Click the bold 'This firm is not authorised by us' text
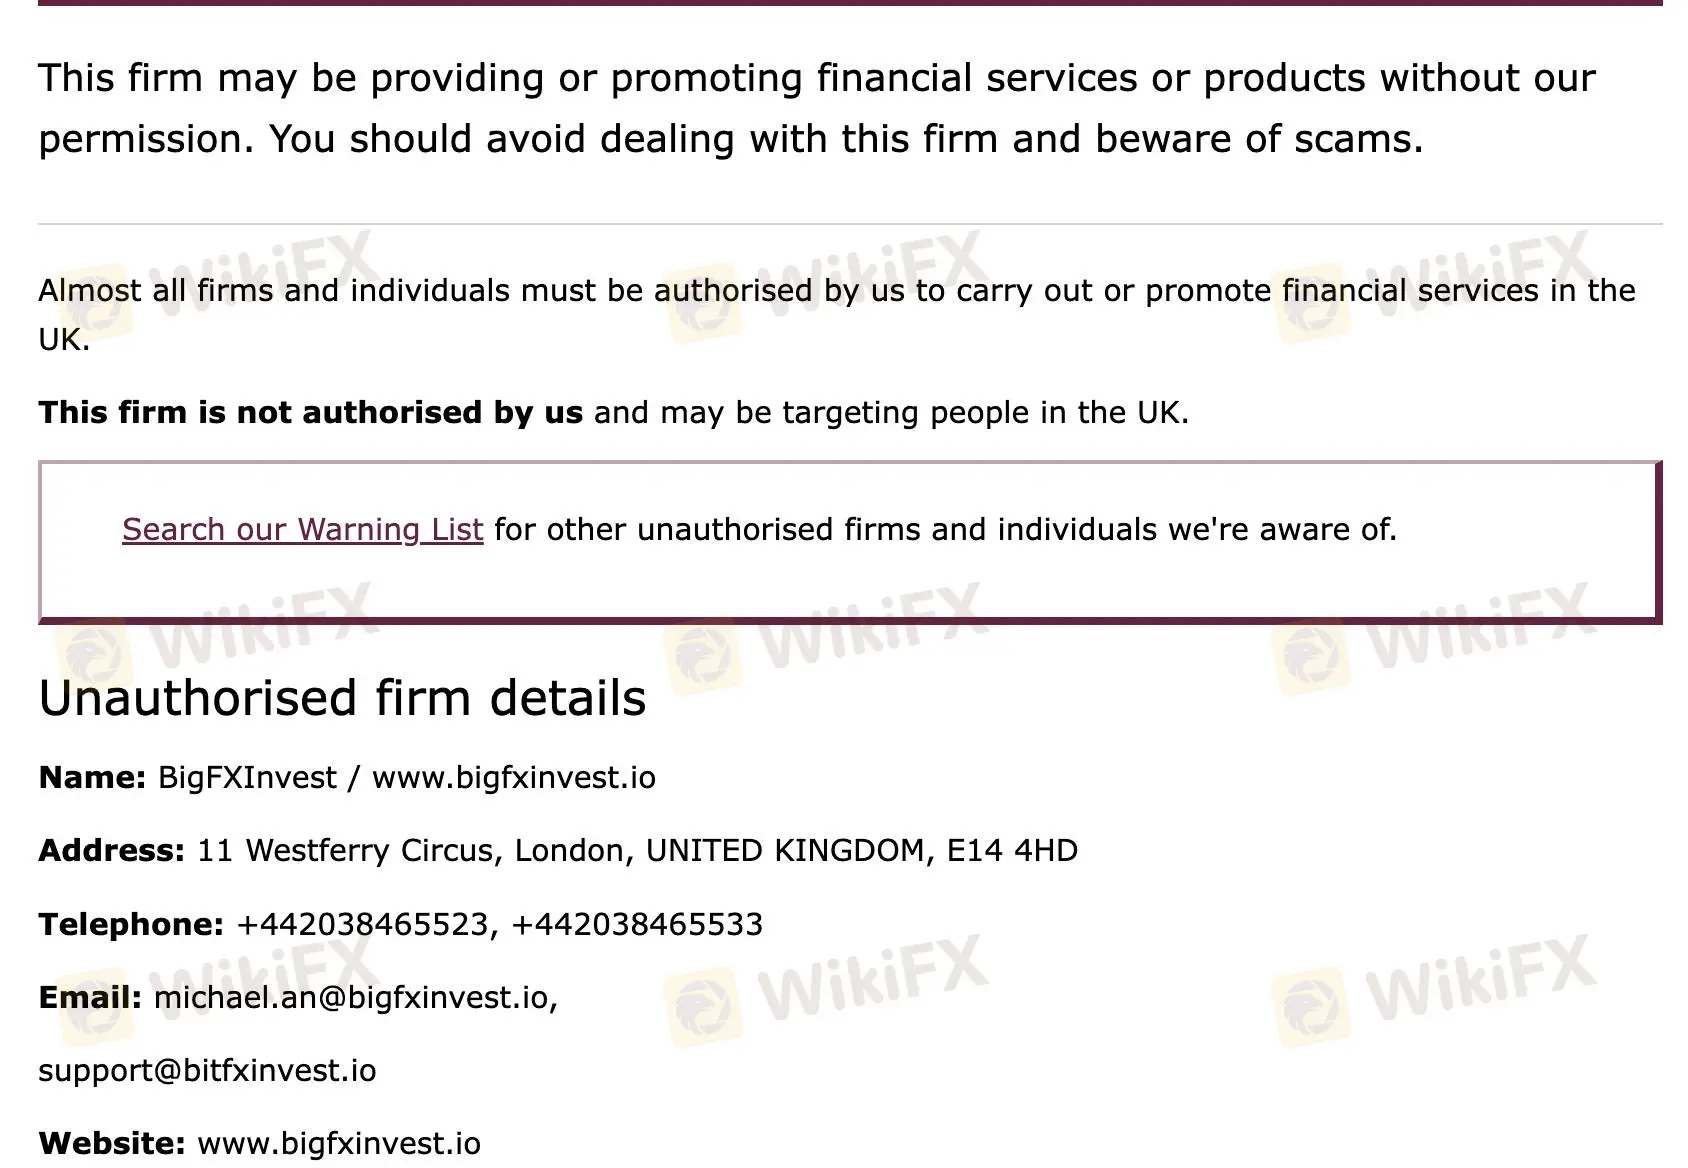 (x=310, y=412)
